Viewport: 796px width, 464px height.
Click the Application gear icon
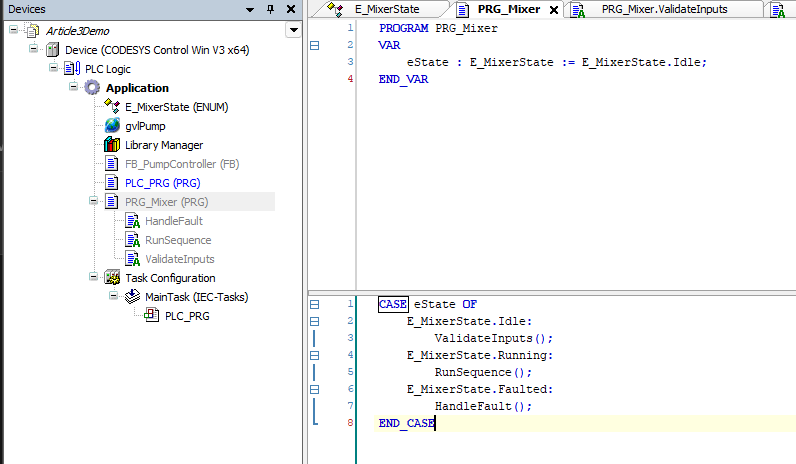point(92,88)
